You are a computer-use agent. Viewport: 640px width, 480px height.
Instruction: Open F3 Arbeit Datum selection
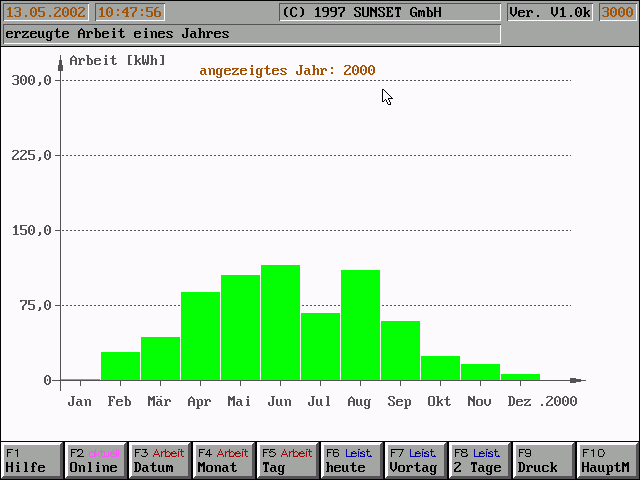(x=159, y=460)
